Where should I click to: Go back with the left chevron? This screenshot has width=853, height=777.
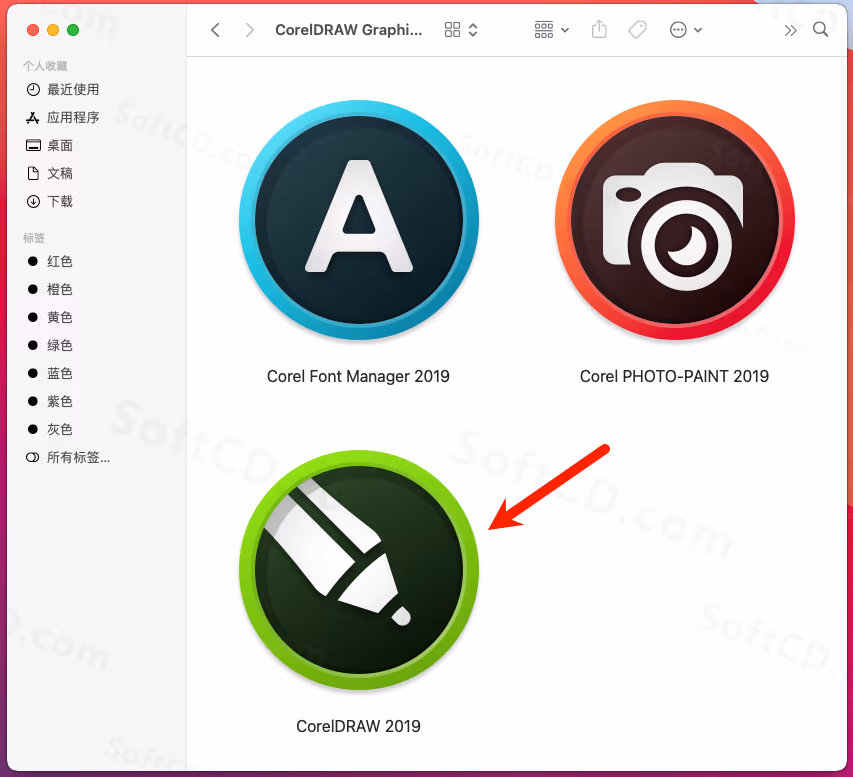tap(215, 30)
